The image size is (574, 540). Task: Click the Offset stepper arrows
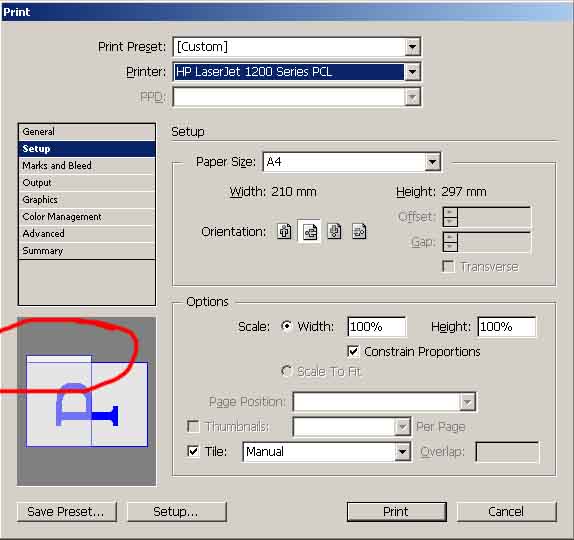point(450,217)
